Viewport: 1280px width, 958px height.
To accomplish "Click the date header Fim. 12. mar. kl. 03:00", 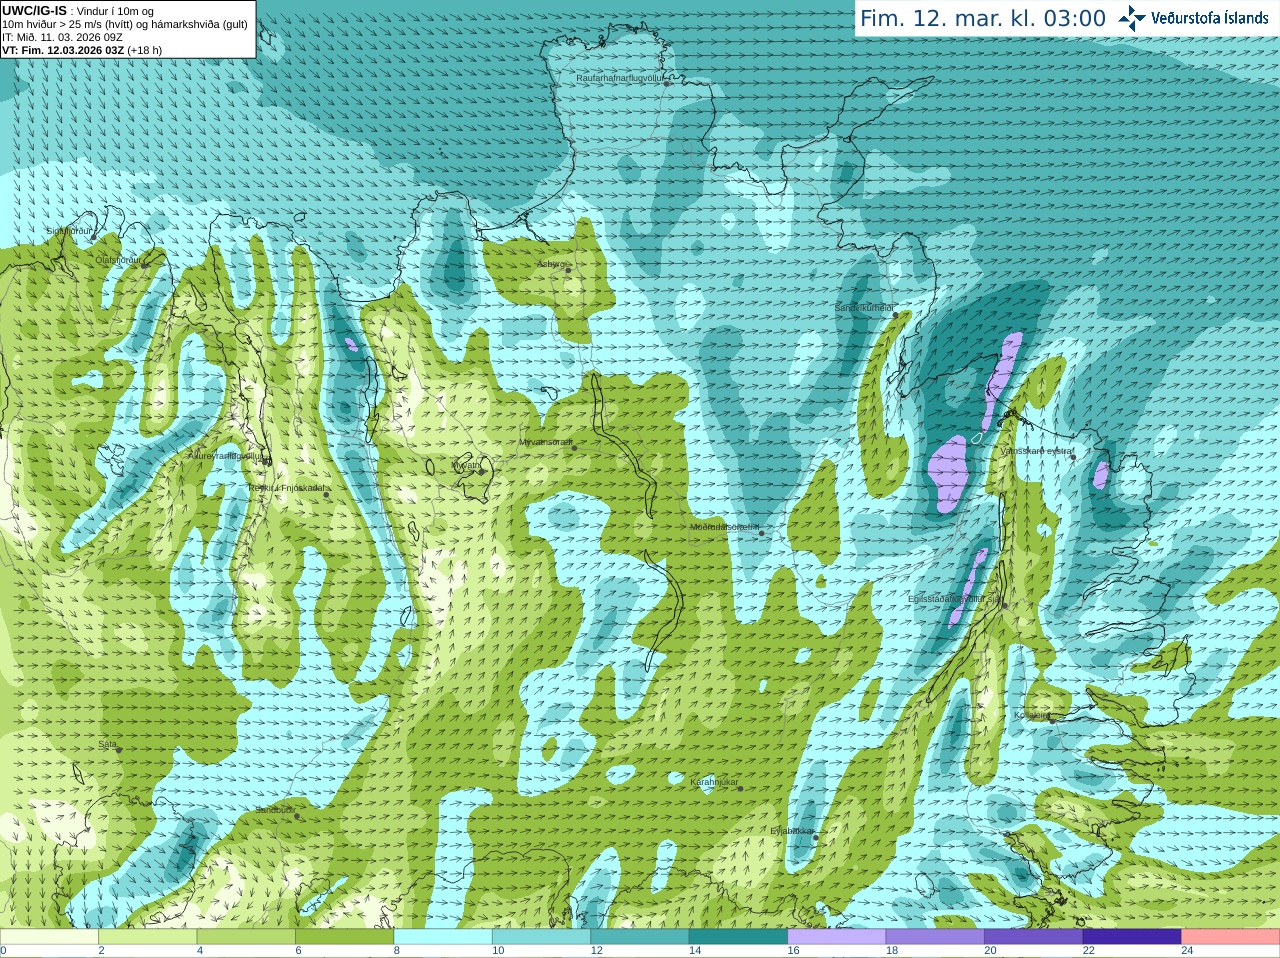I will pyautogui.click(x=983, y=19).
